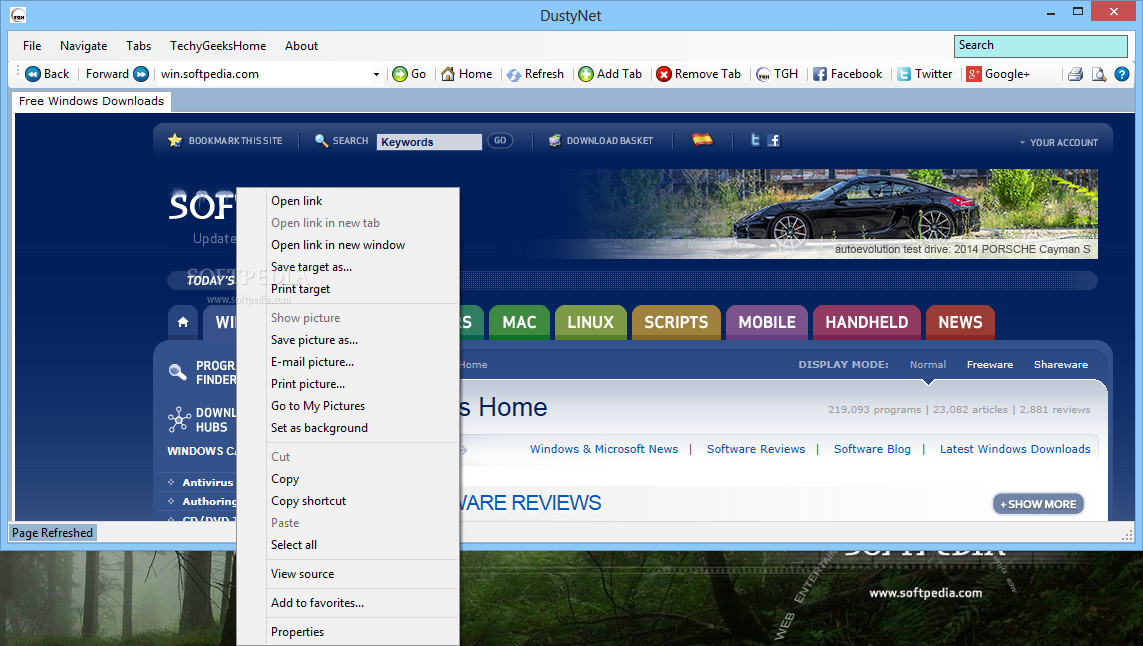This screenshot has height=646, width=1143.
Task: Click the Forward arrow icon
Action: pyautogui.click(x=141, y=74)
